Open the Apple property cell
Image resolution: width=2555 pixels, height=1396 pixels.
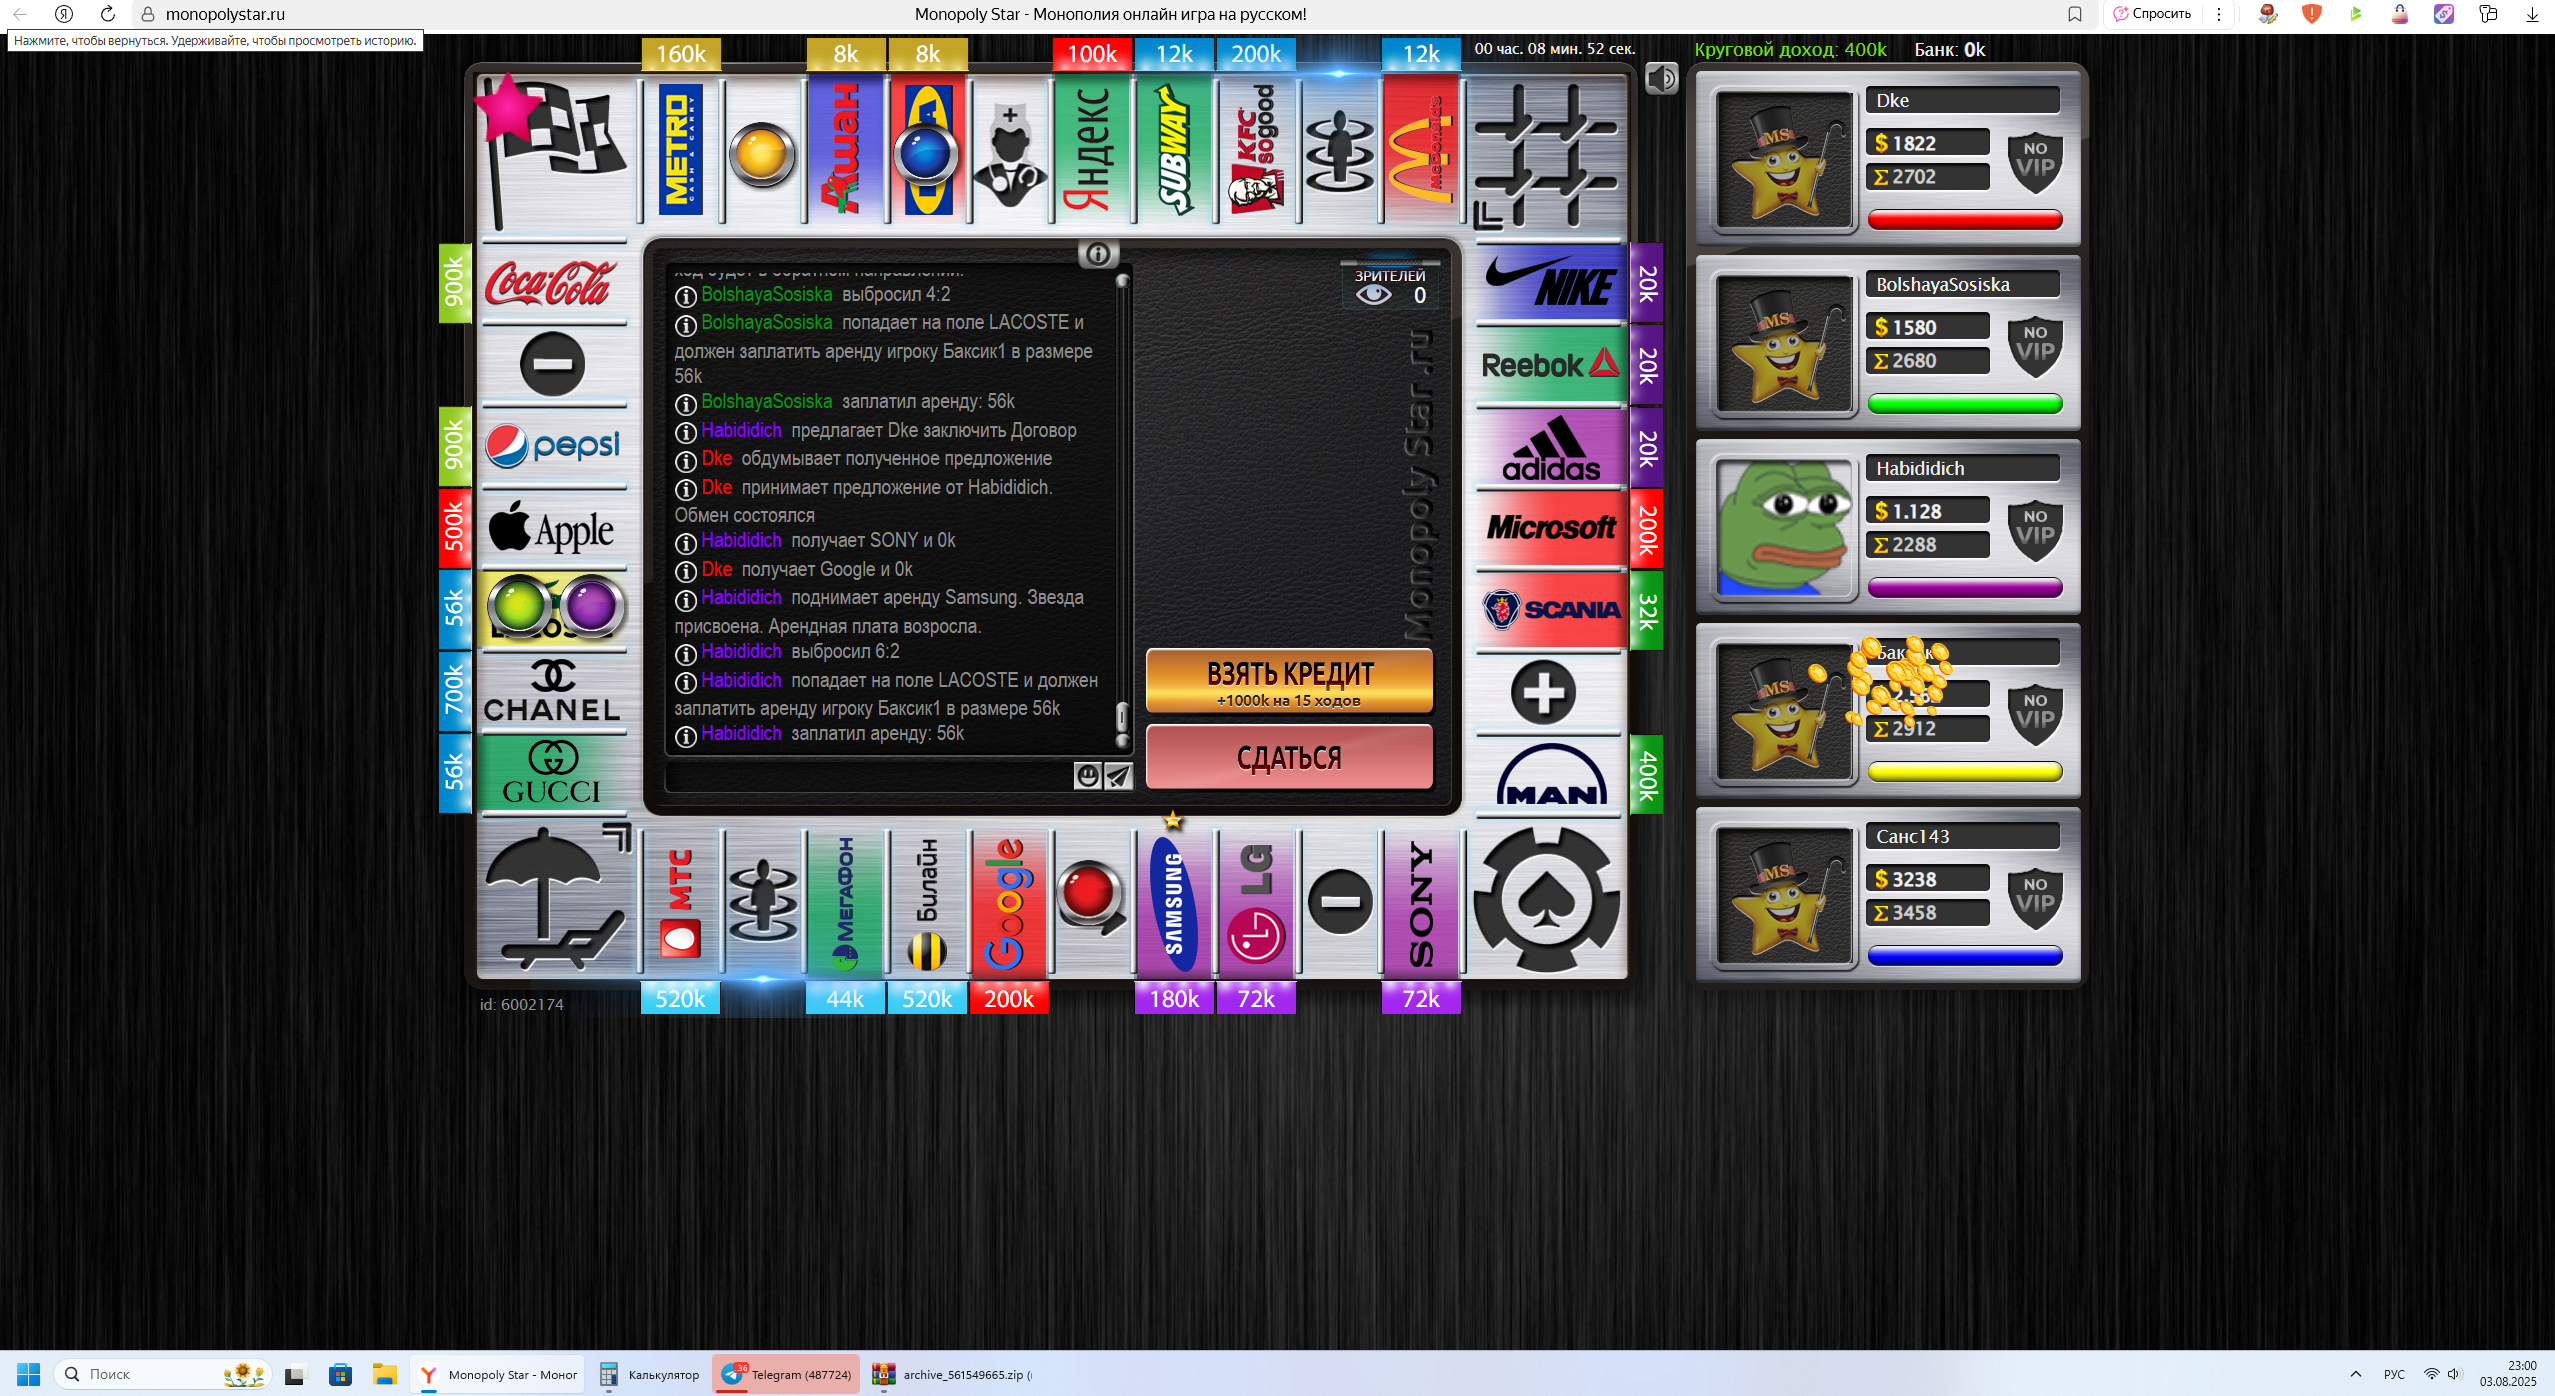tap(553, 529)
